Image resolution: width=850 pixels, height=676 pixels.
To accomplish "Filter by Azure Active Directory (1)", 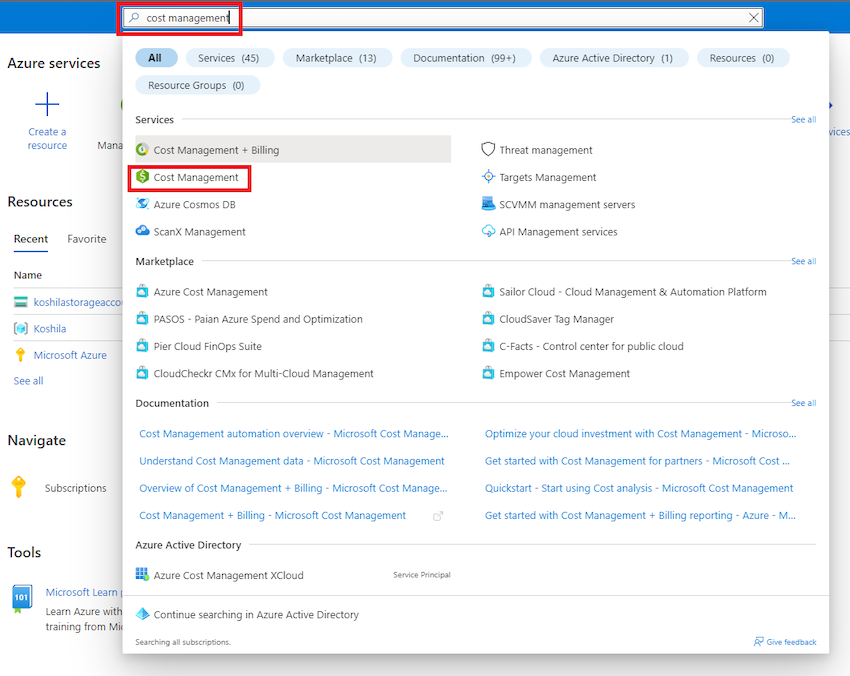I will click(x=613, y=58).
